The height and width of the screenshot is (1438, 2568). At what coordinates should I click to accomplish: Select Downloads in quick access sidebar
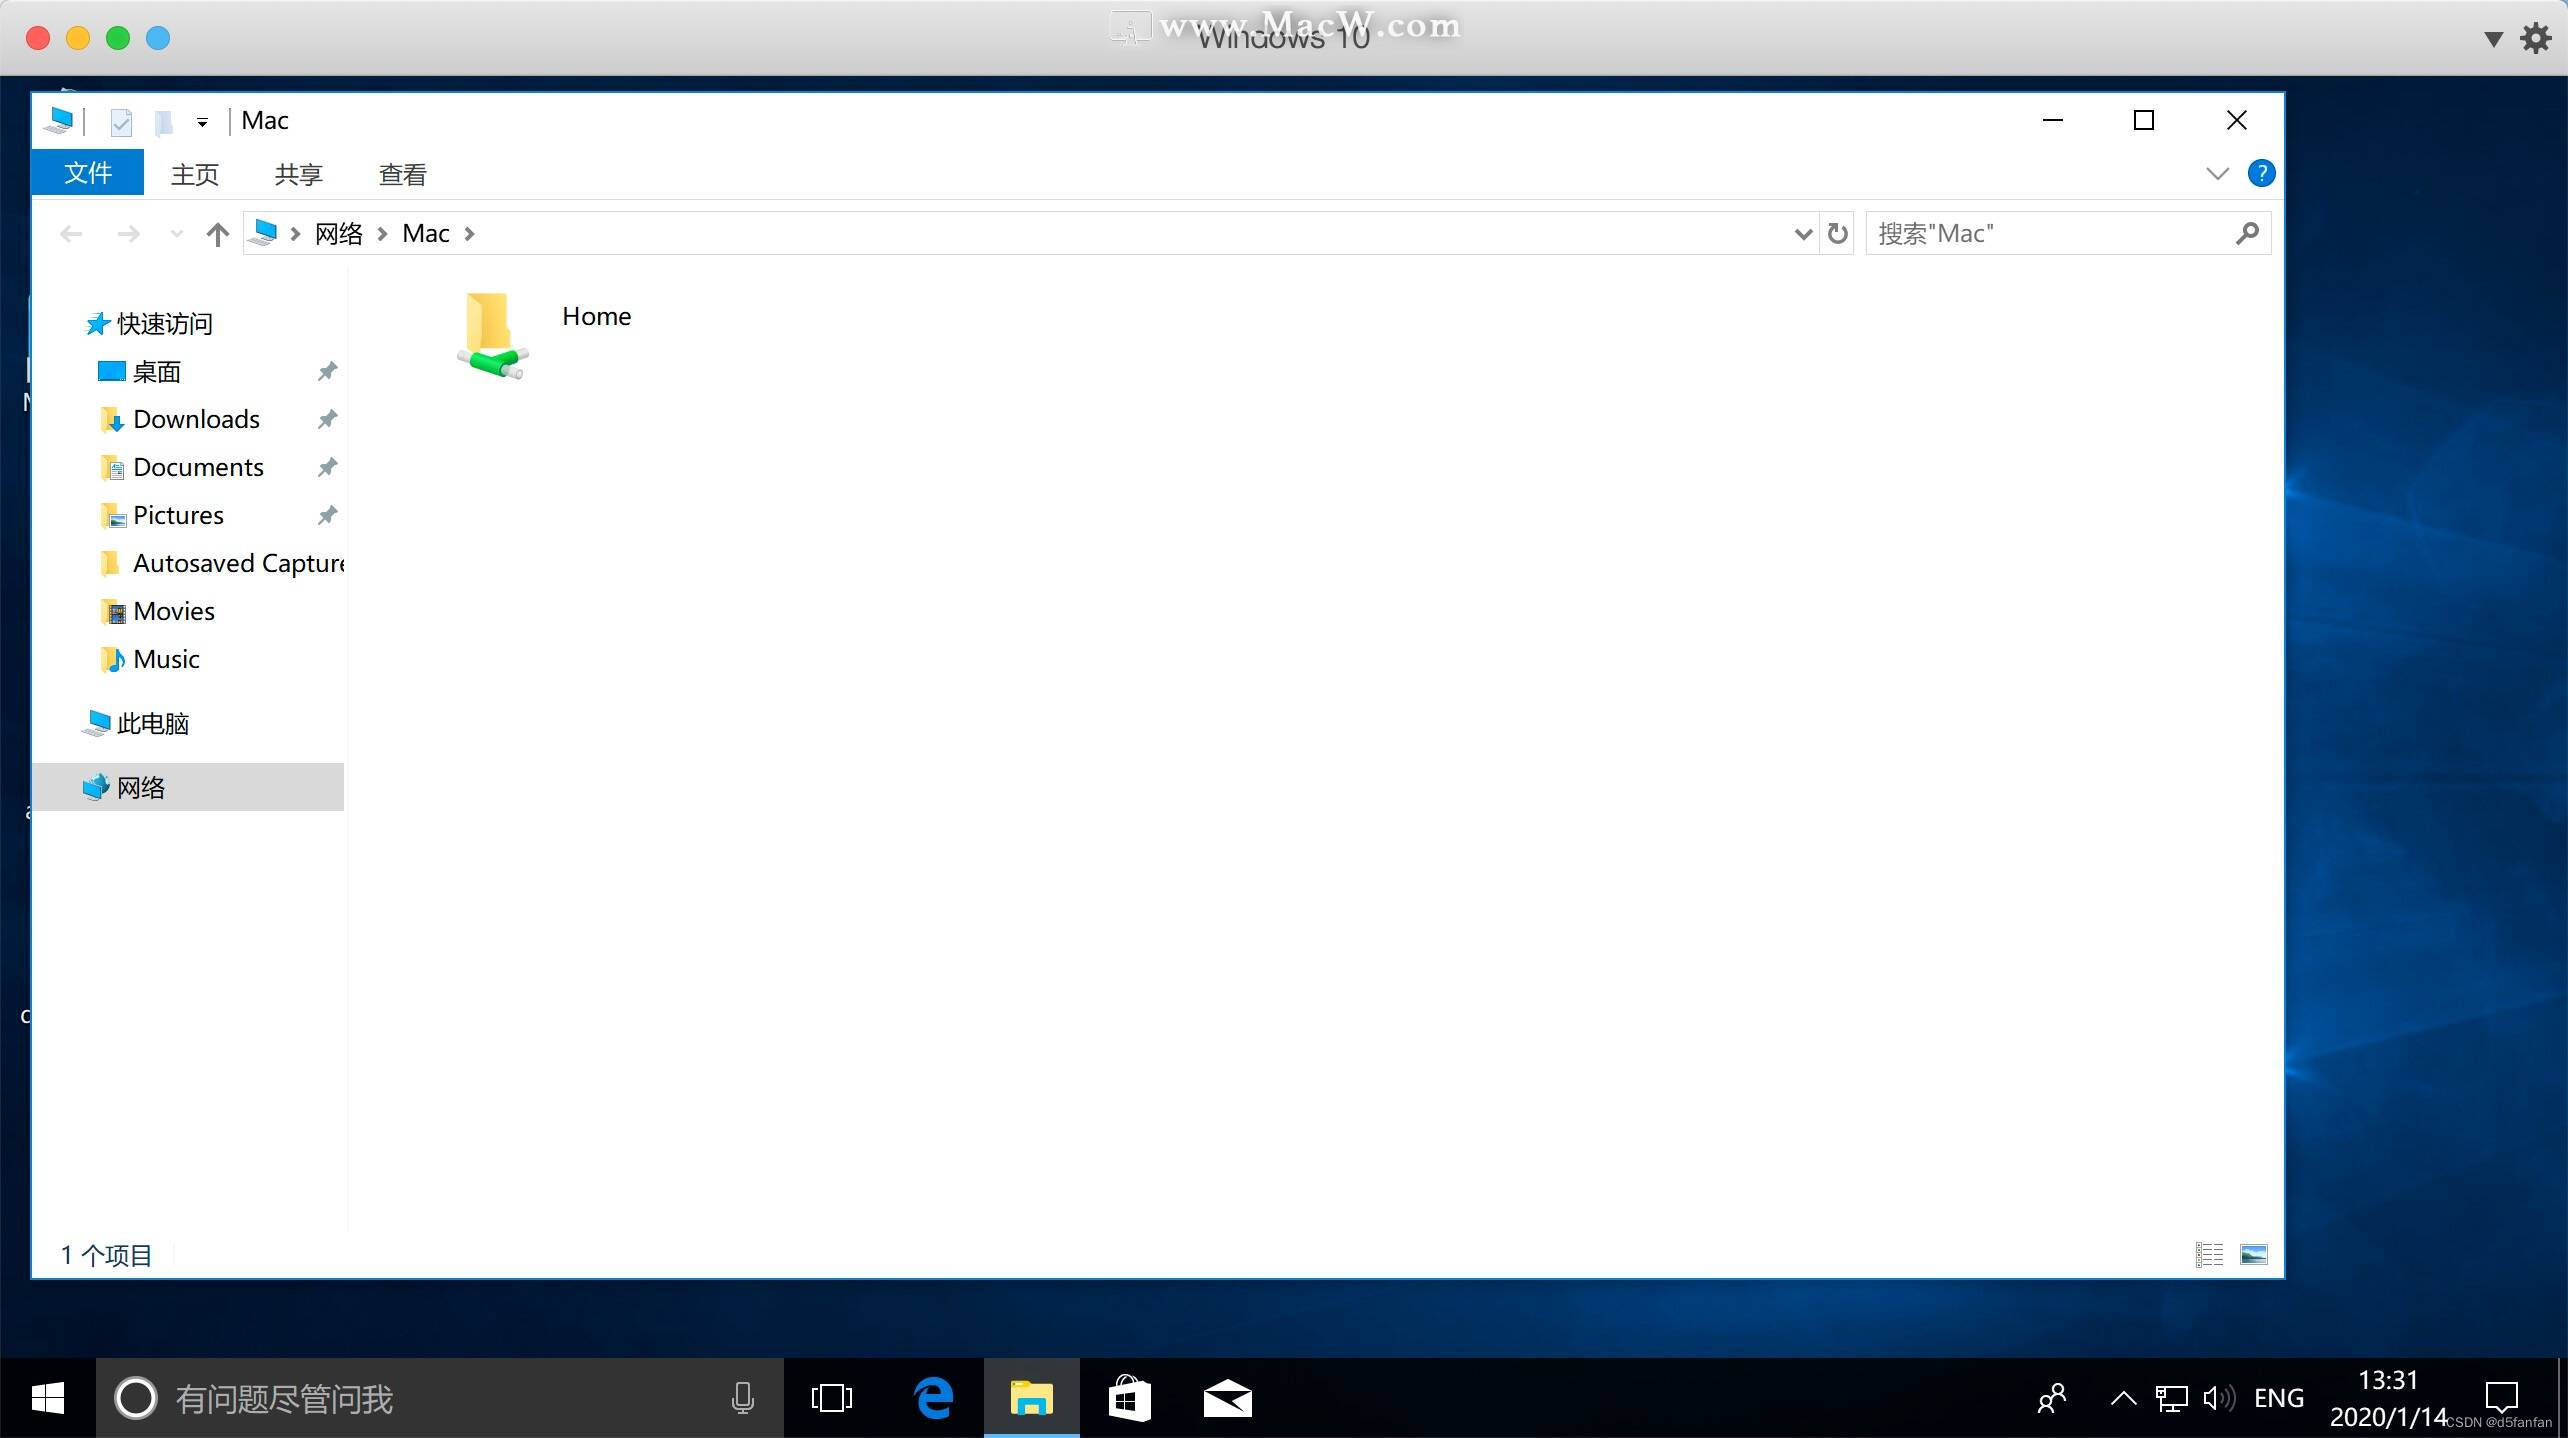click(196, 419)
